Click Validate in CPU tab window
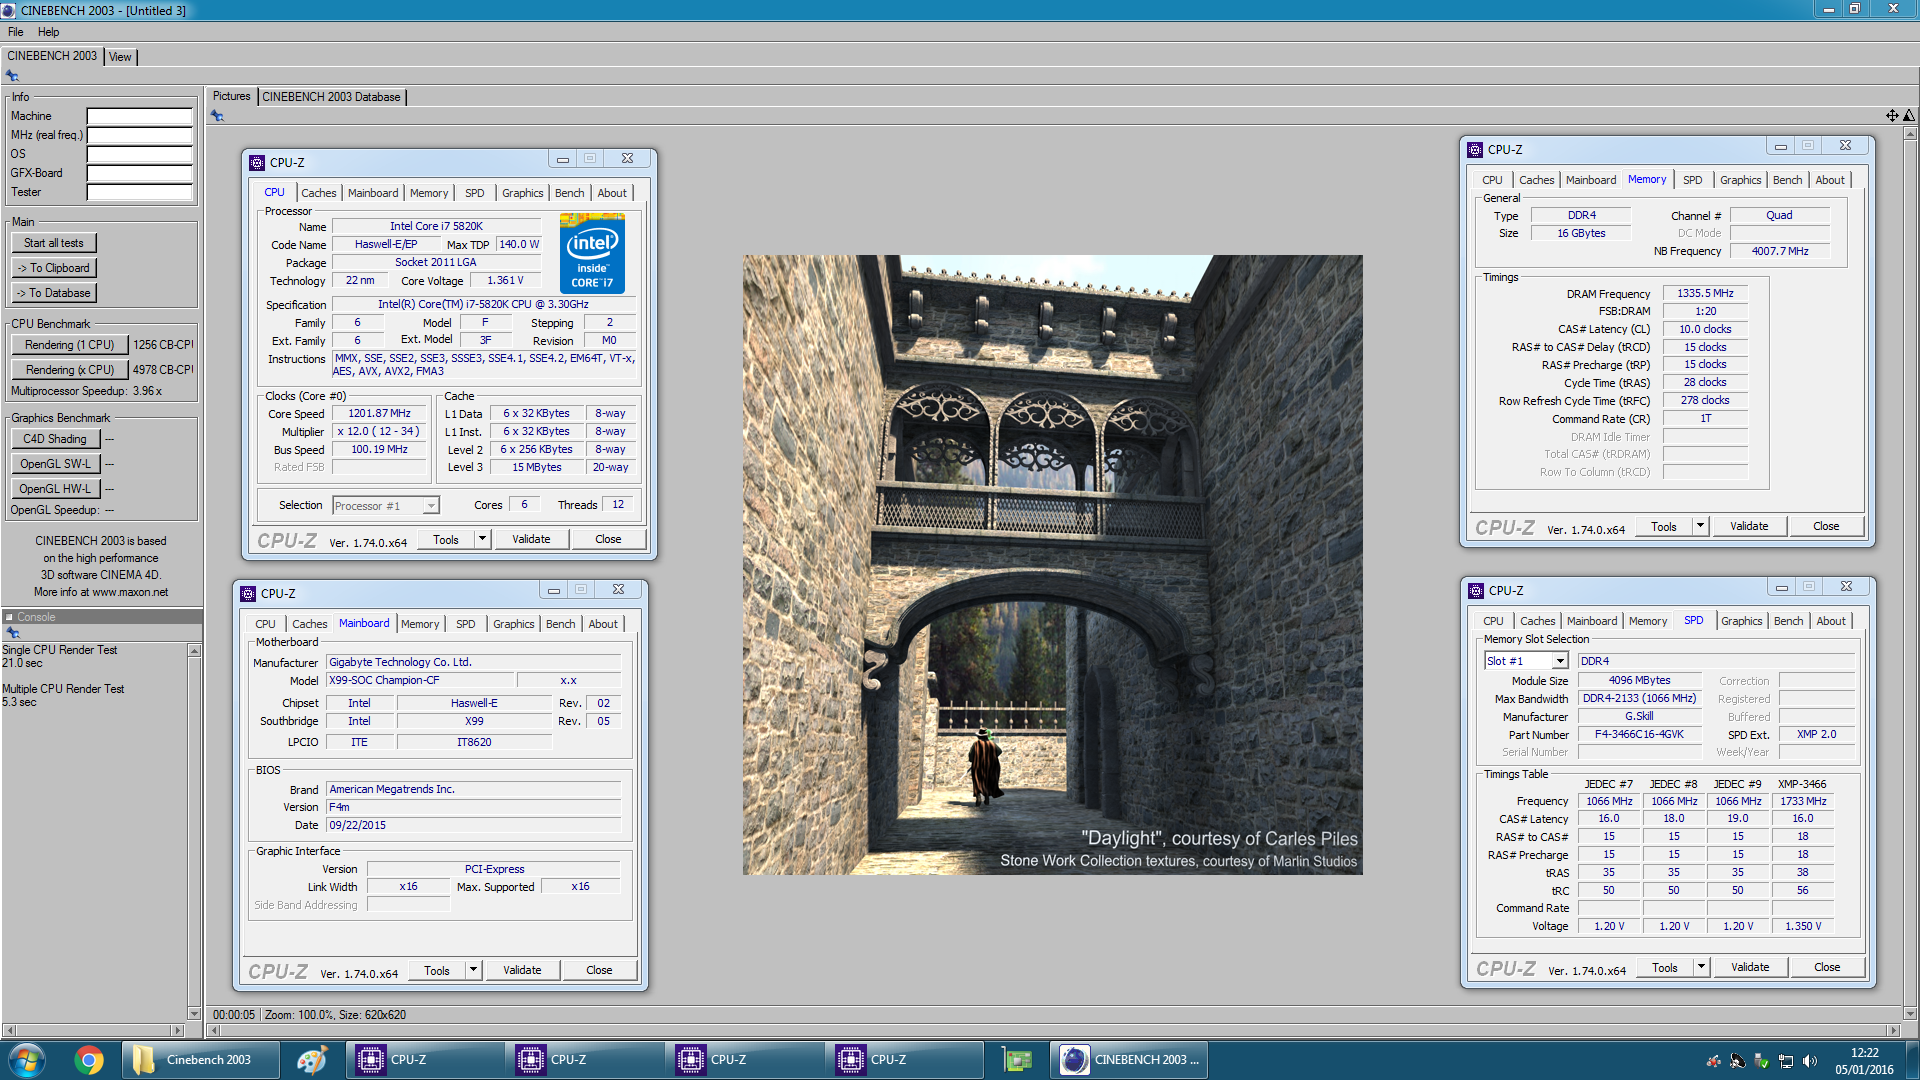The height and width of the screenshot is (1080, 1920). 531,539
